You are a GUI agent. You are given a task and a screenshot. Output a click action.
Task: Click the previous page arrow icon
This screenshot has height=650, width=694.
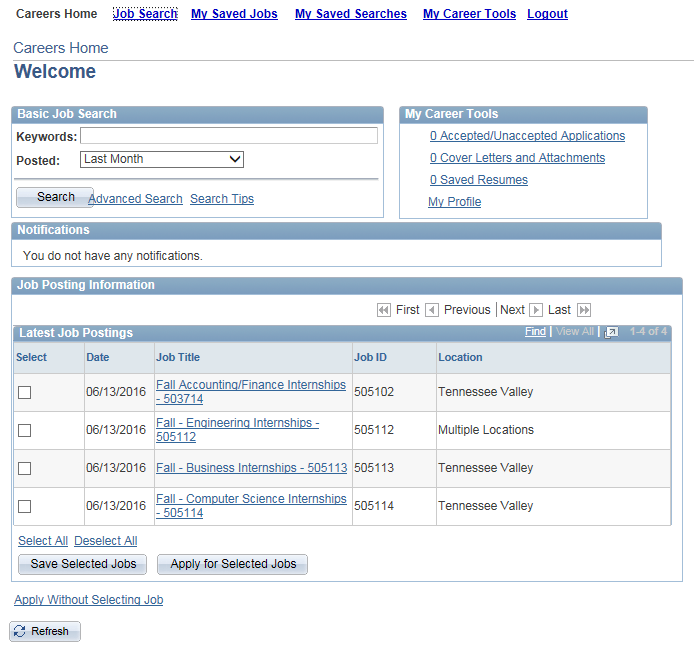[432, 310]
